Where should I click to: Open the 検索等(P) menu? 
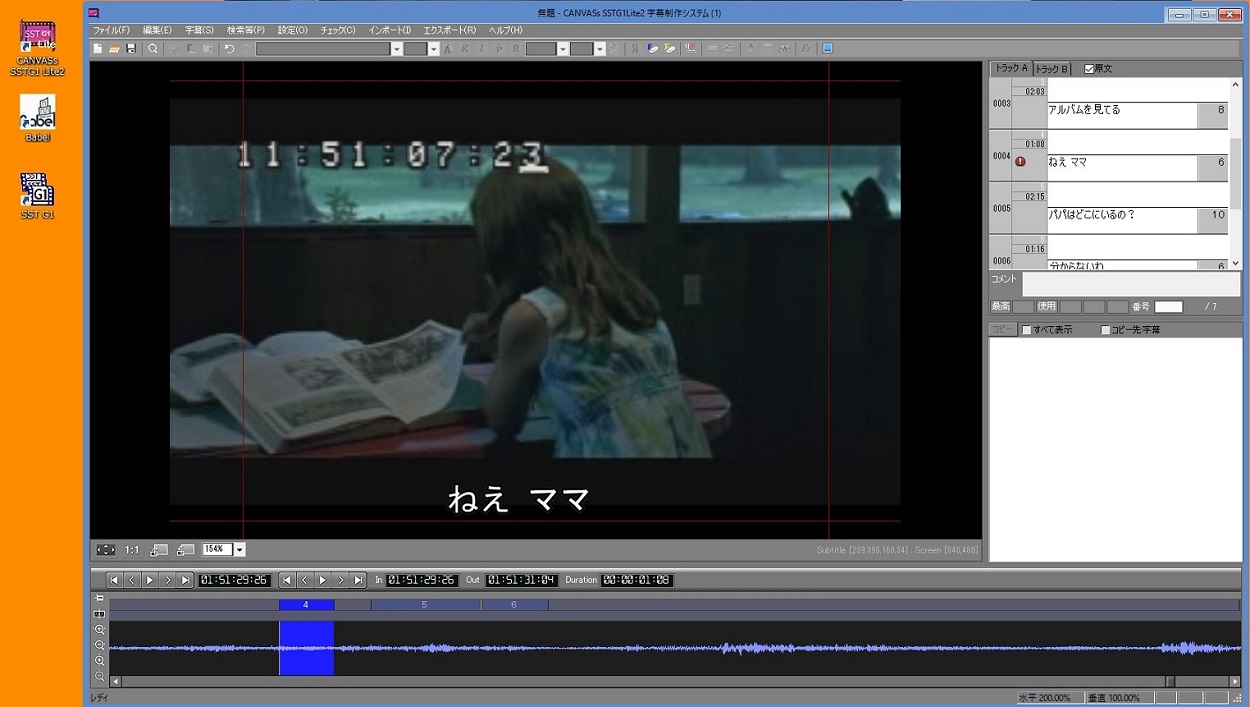(x=245, y=31)
